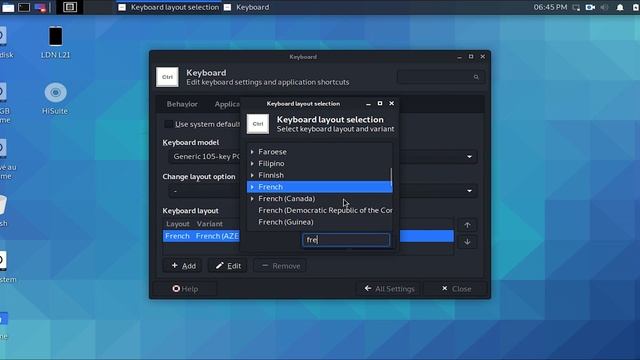Open the file manager launcher in top panel
Screen dimensions: 640x360
tap(8, 7)
